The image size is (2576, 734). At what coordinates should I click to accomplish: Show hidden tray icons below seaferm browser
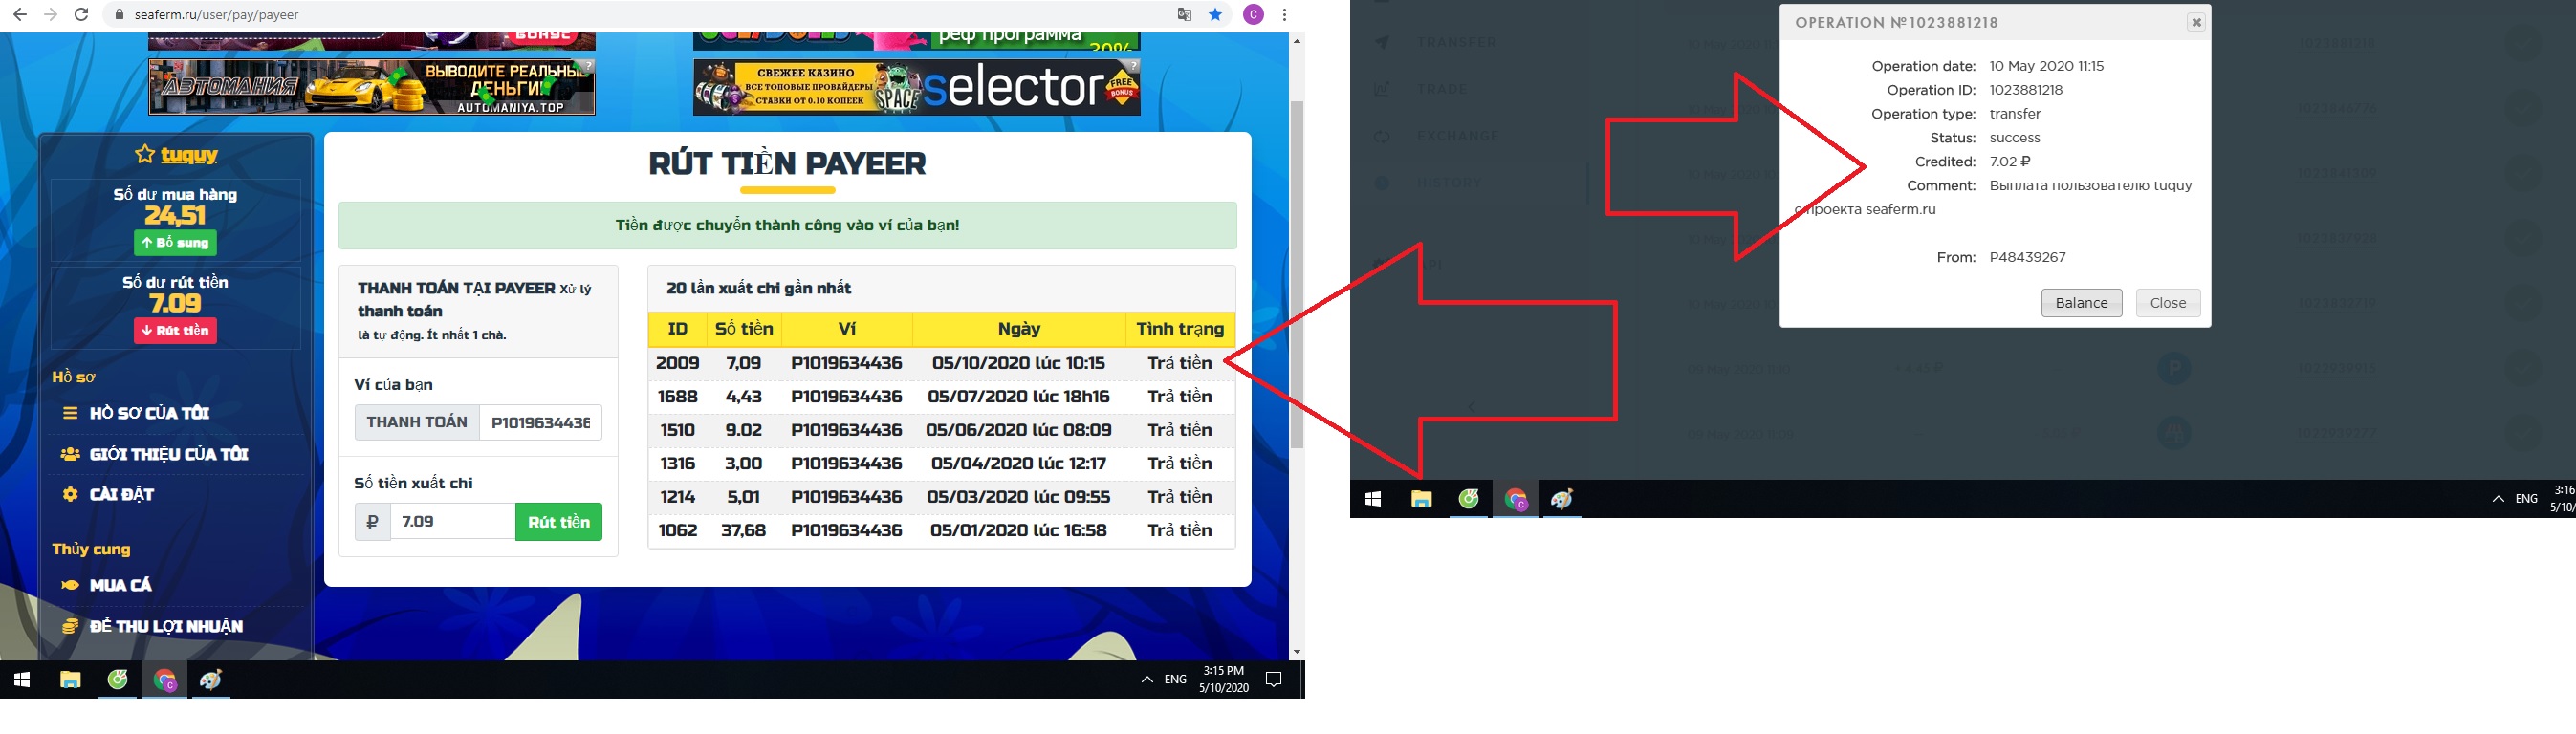pyautogui.click(x=1147, y=680)
